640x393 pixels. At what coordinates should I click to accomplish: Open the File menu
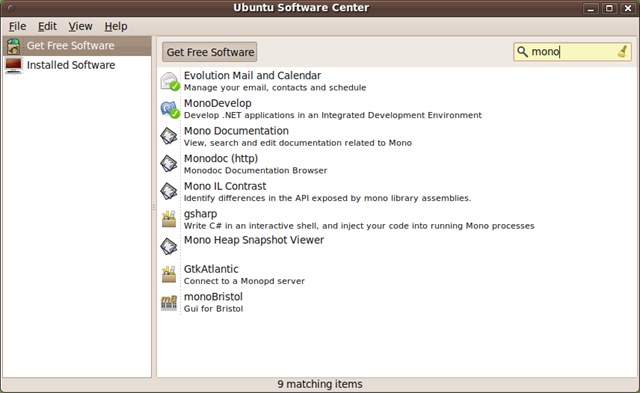point(17,27)
